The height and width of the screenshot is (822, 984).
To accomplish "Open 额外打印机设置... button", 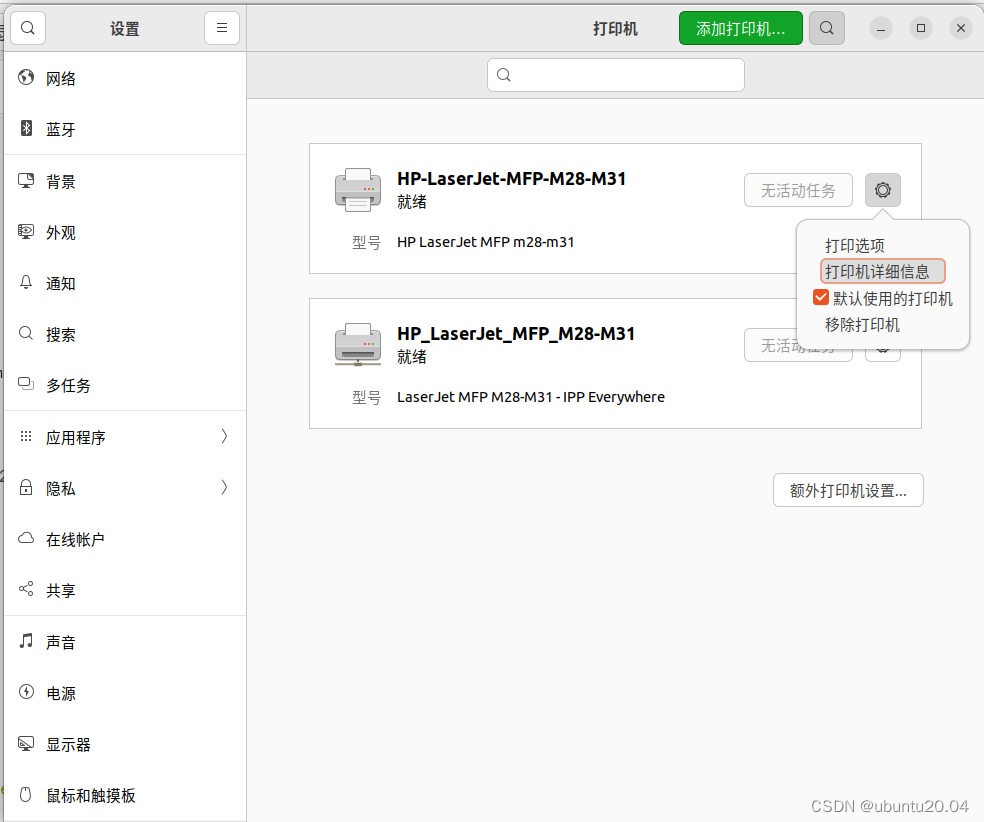I will pos(848,490).
